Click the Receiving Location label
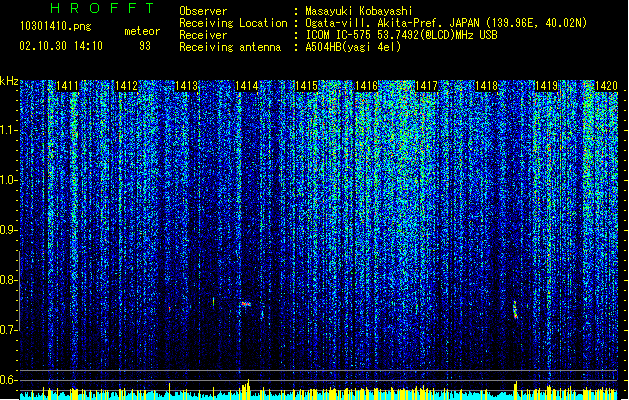The width and height of the screenshot is (629, 400). [233, 23]
